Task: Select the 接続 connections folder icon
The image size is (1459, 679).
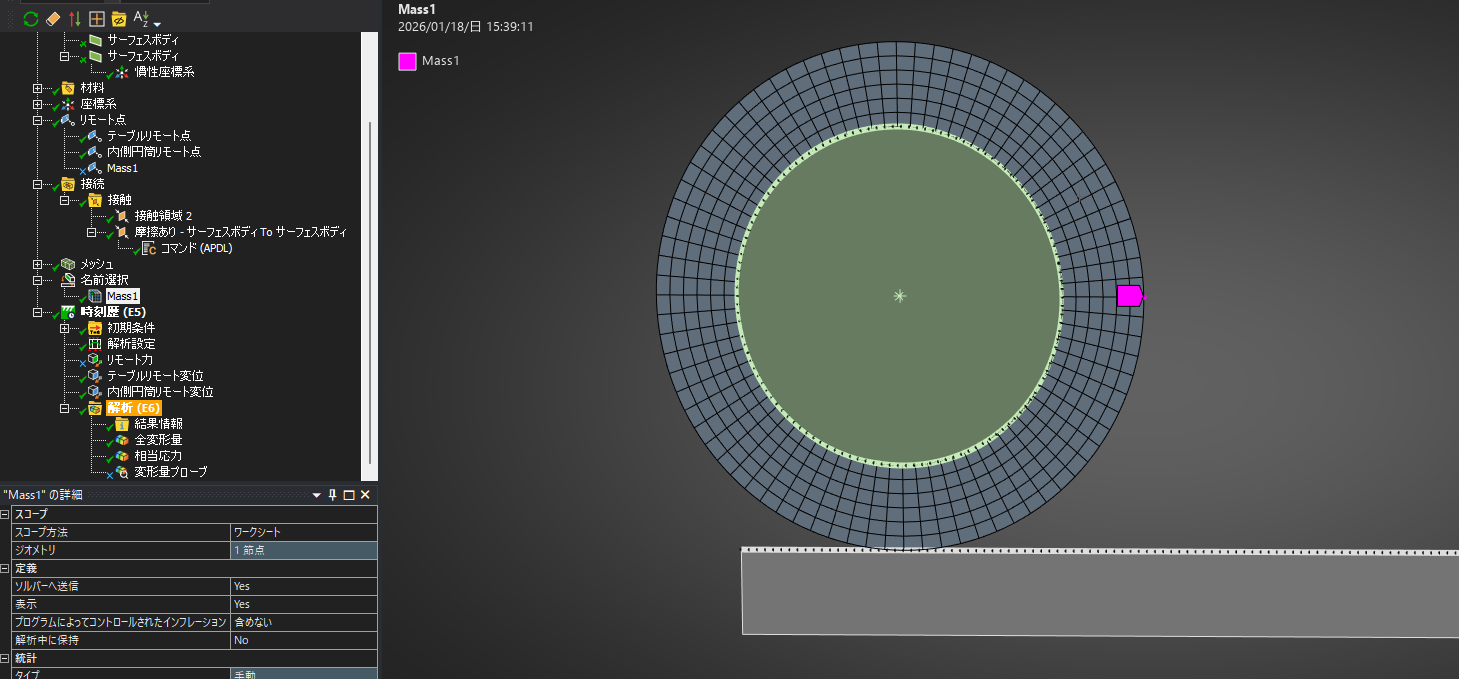Action: [x=68, y=184]
